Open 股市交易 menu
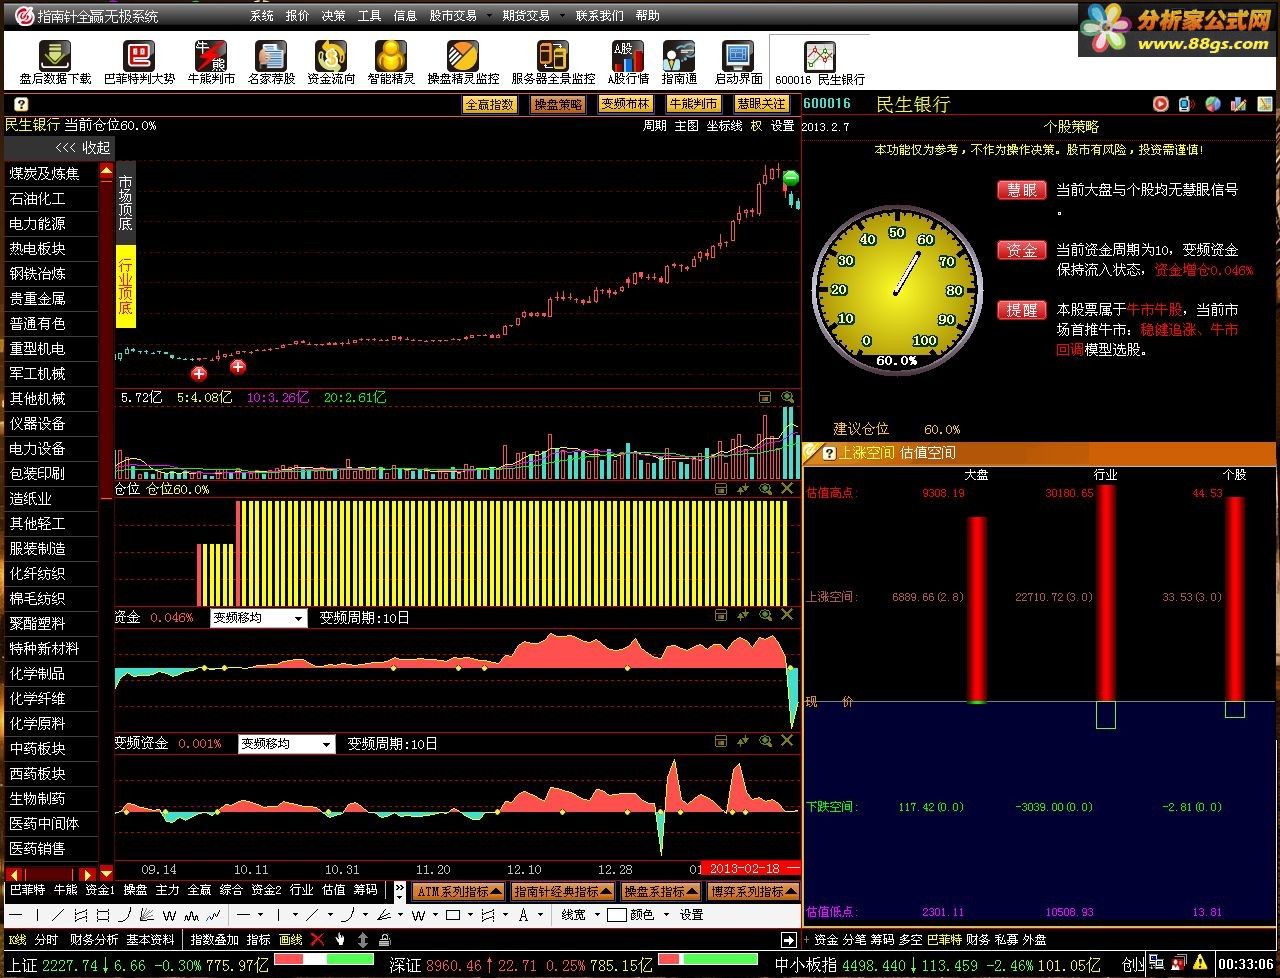This screenshot has height=978, width=1280. (453, 16)
